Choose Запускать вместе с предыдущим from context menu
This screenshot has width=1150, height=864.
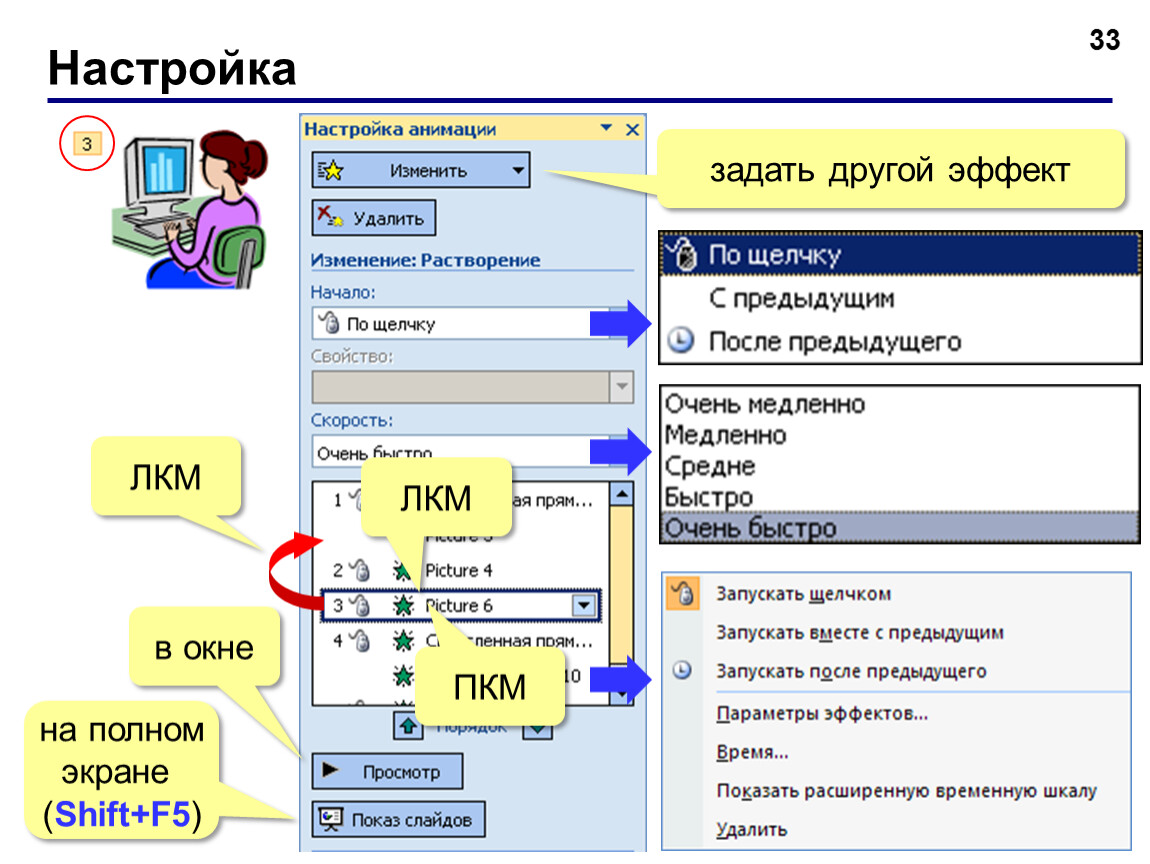click(860, 632)
